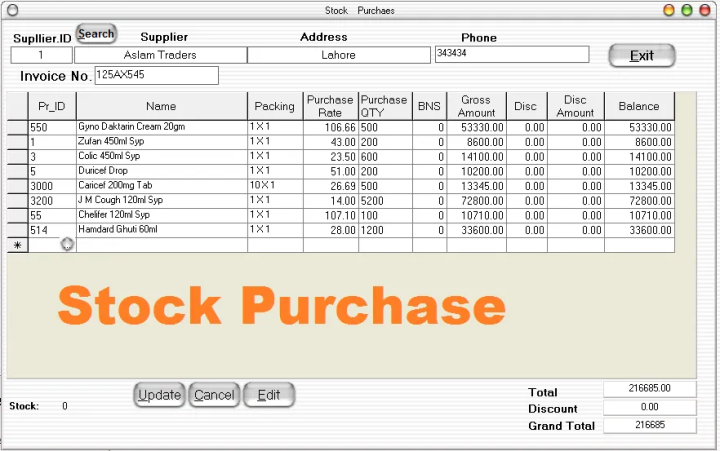Click the Gyno Daktarin Cream 20gm cell
Image resolution: width=720 pixels, height=451 pixels.
tap(162, 127)
